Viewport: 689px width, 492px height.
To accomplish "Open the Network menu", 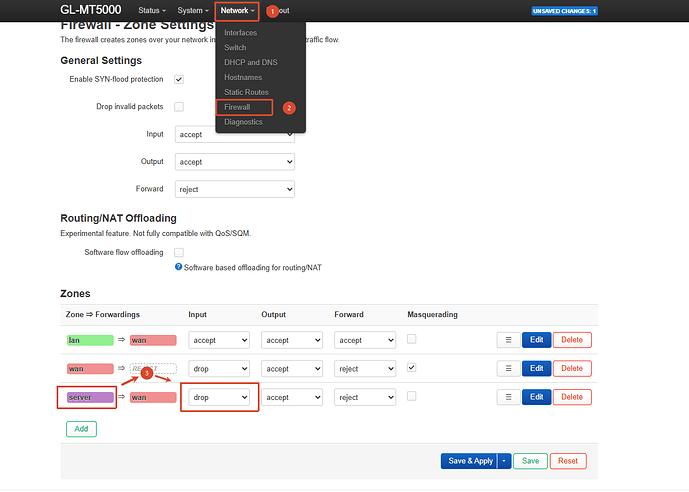I will coord(237,11).
